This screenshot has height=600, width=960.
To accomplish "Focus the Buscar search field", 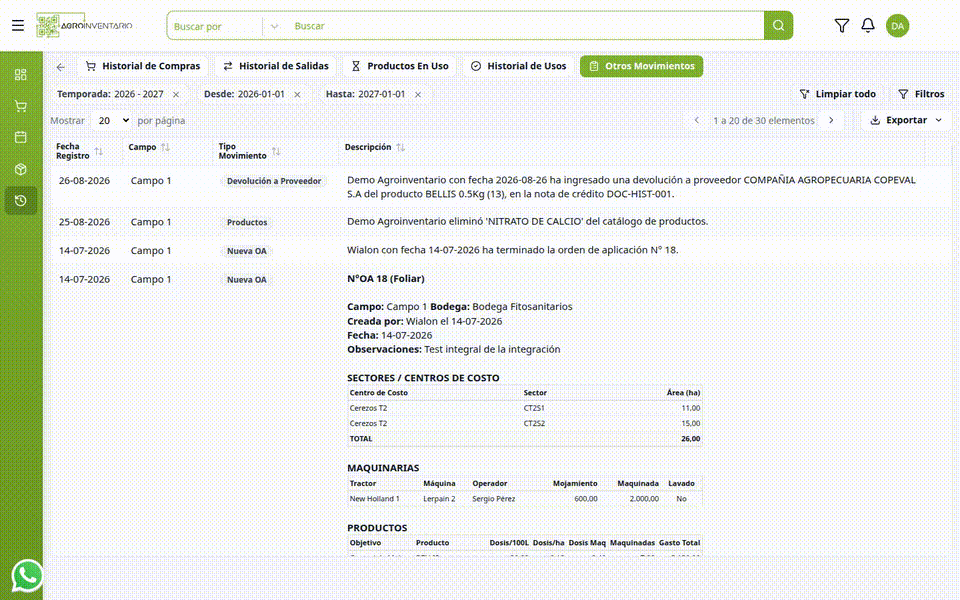I will click(525, 26).
